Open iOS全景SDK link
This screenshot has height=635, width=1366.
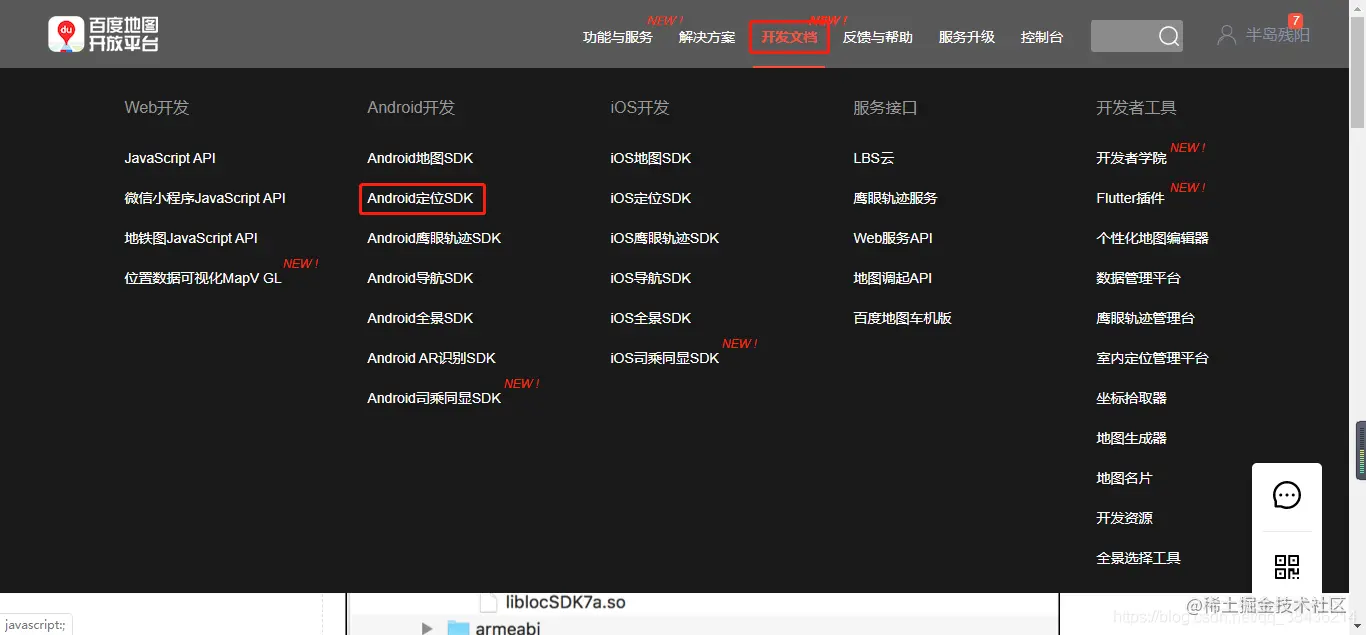tap(651, 318)
